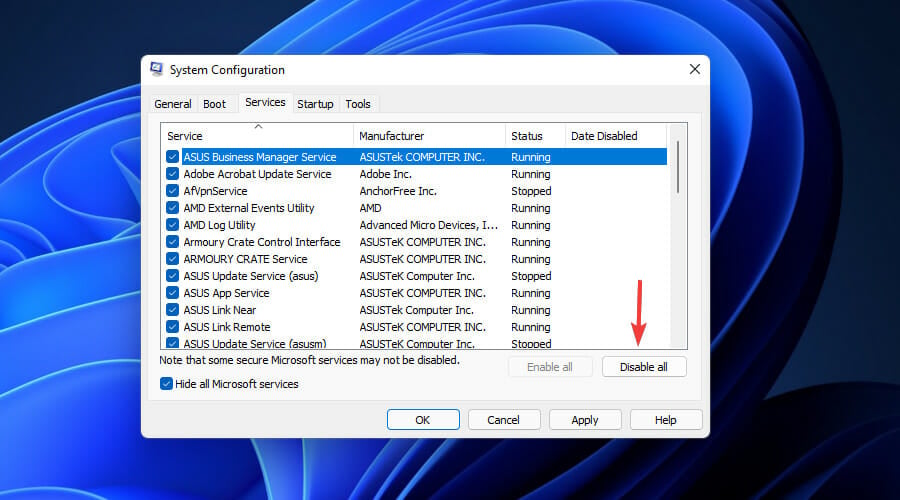Select the ASUS Link Remote name

point(227,327)
